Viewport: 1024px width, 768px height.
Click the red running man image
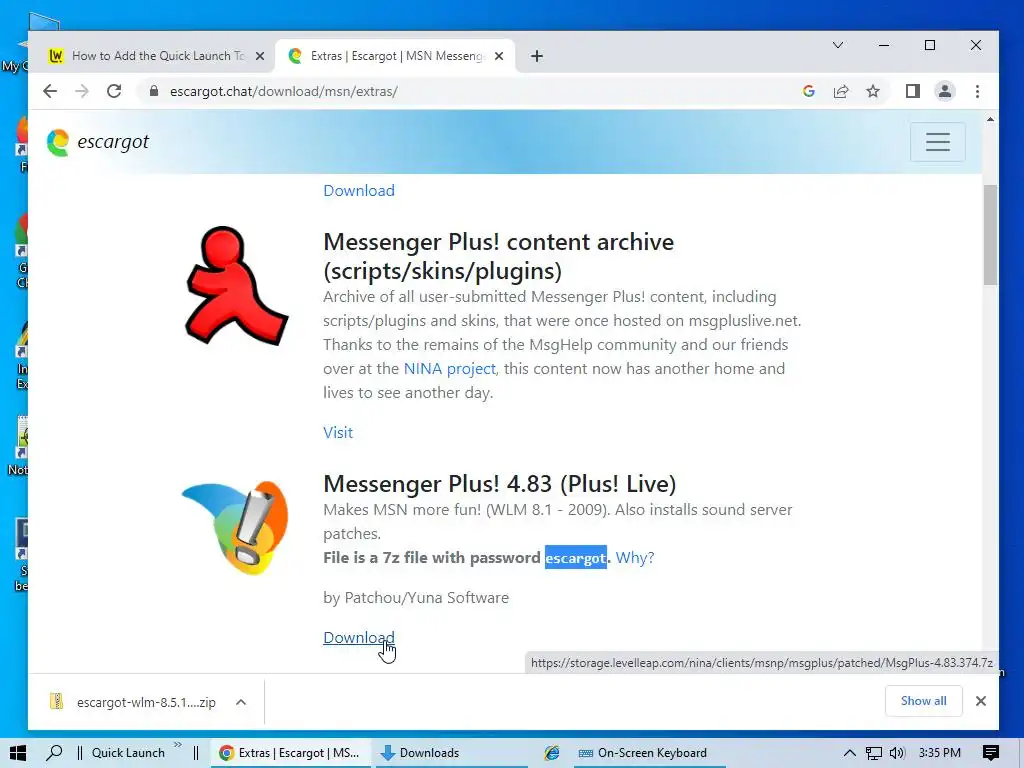236,285
